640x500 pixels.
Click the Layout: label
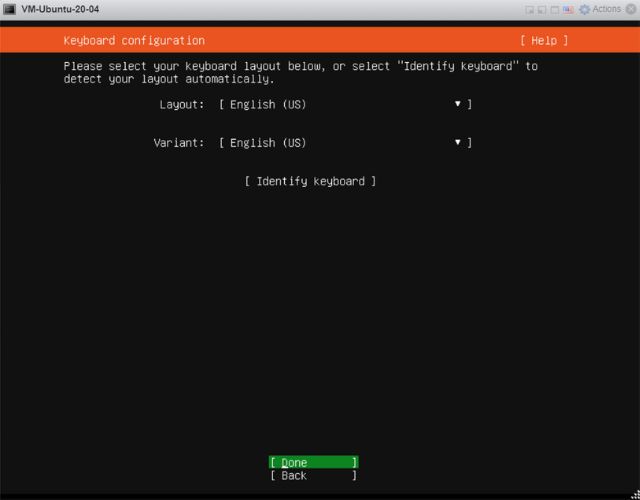pos(182,104)
